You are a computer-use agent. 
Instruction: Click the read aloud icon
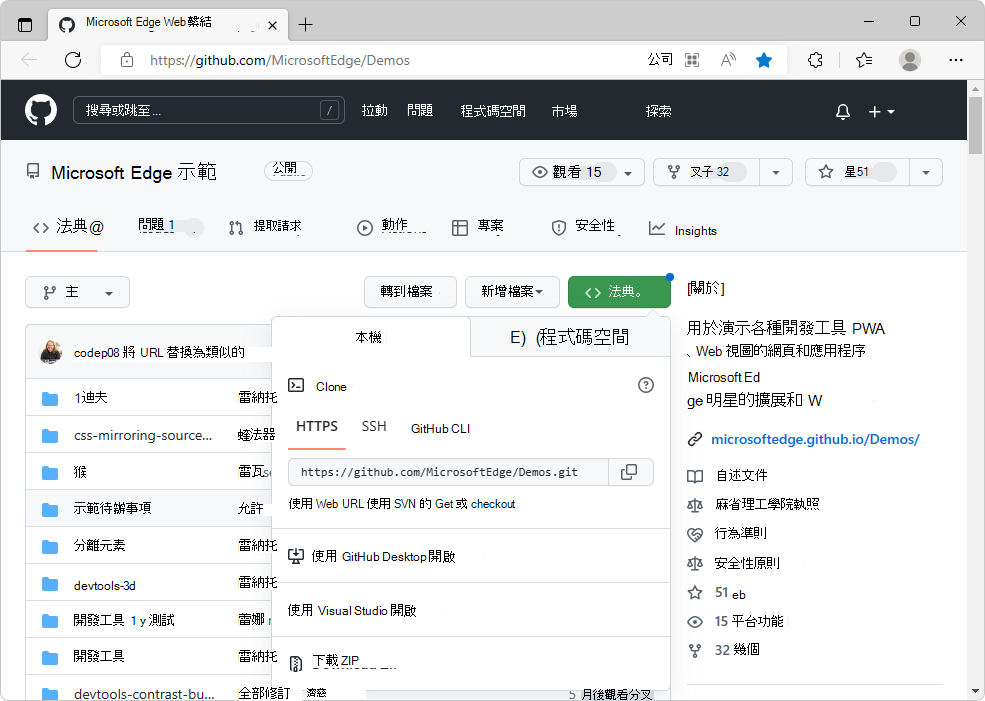click(x=728, y=60)
